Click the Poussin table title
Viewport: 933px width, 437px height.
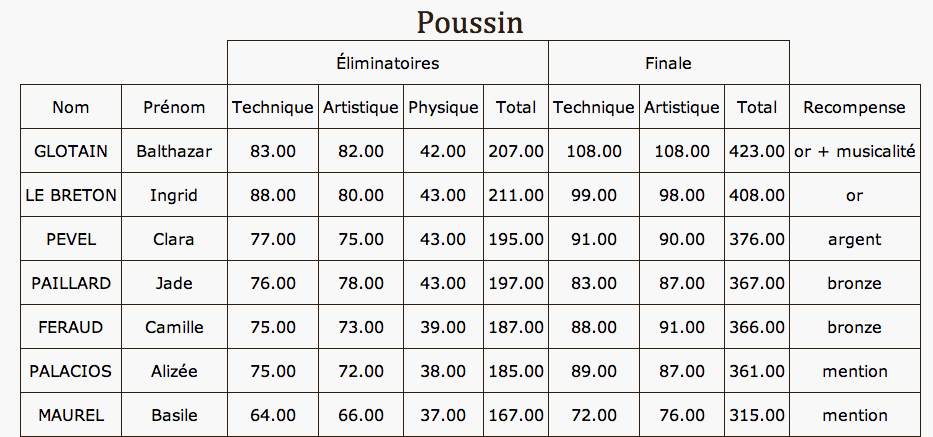pos(469,23)
